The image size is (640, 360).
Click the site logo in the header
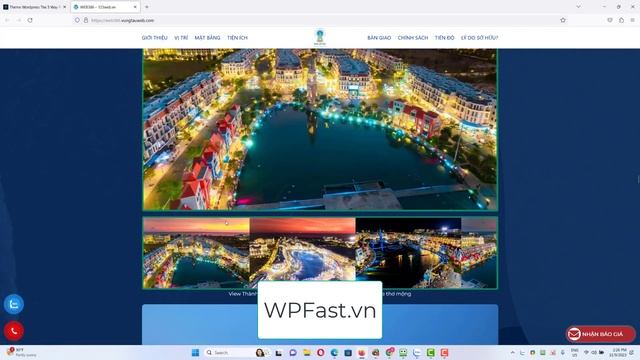tap(320, 37)
